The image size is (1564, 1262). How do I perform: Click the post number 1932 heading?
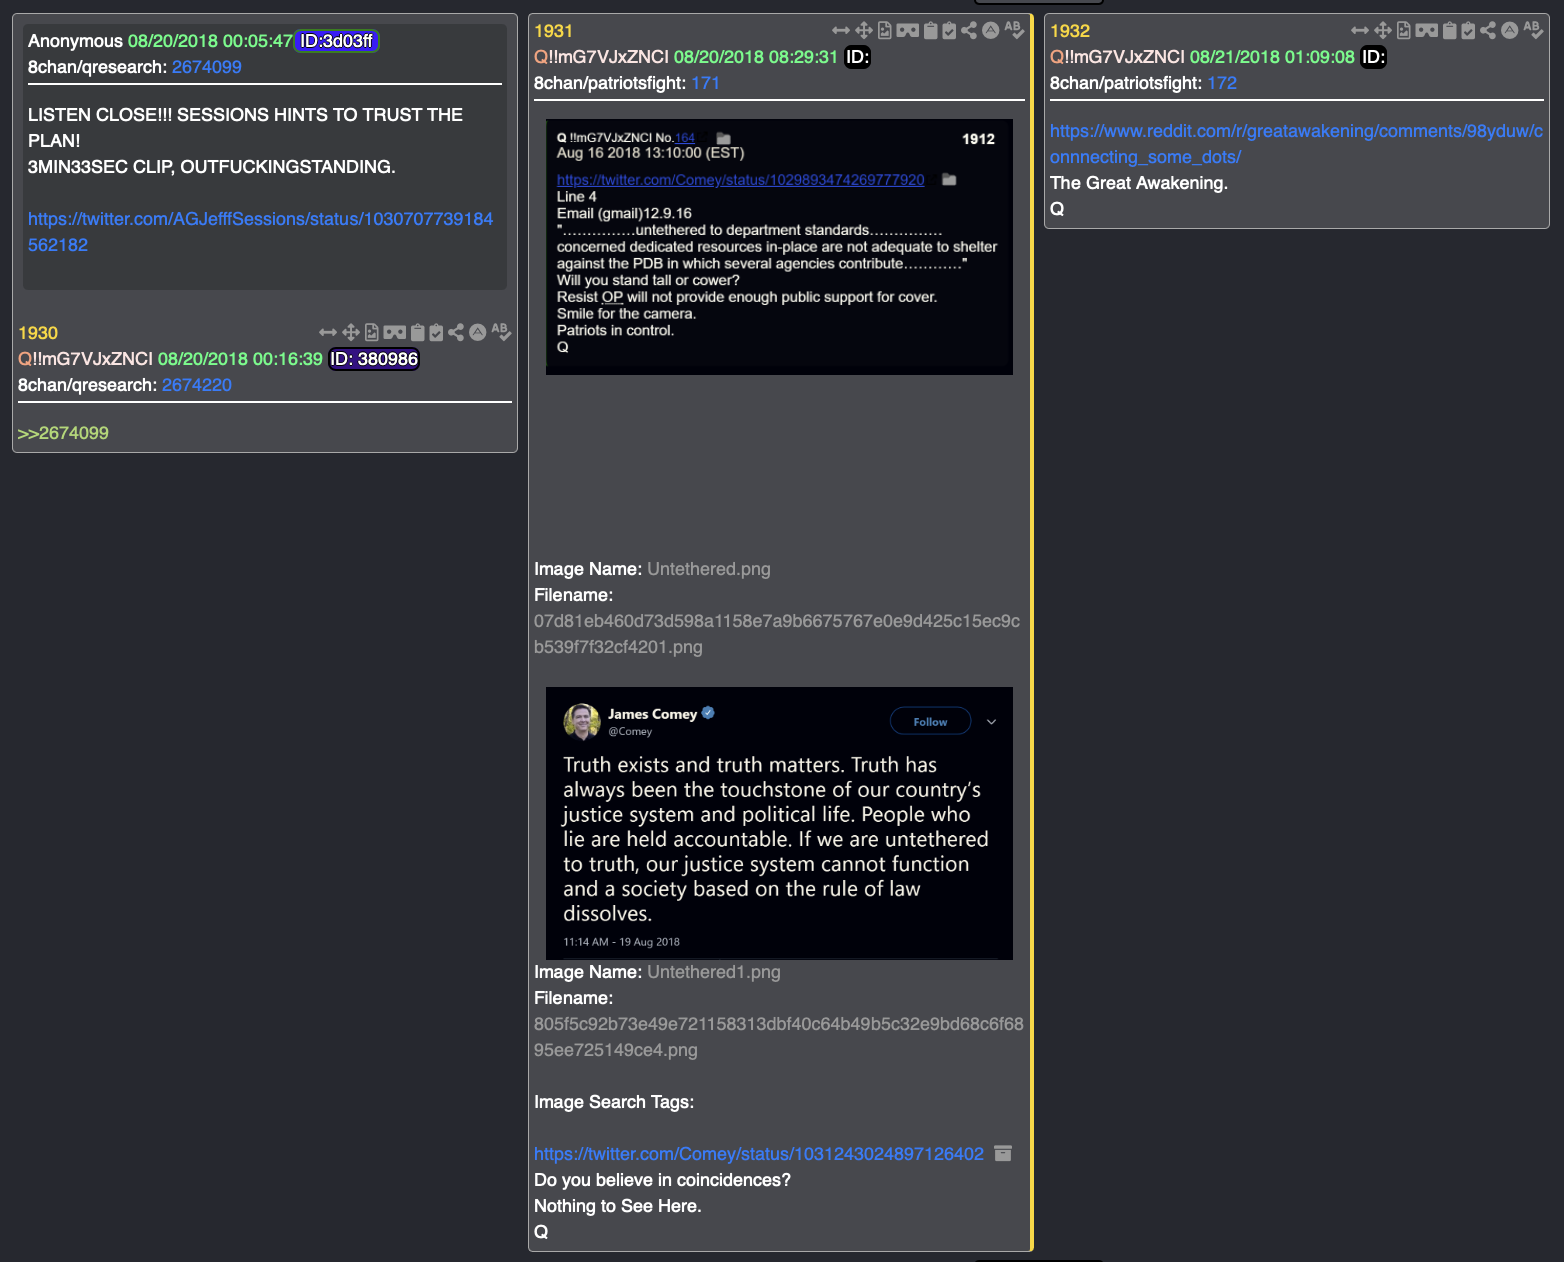pos(1070,31)
